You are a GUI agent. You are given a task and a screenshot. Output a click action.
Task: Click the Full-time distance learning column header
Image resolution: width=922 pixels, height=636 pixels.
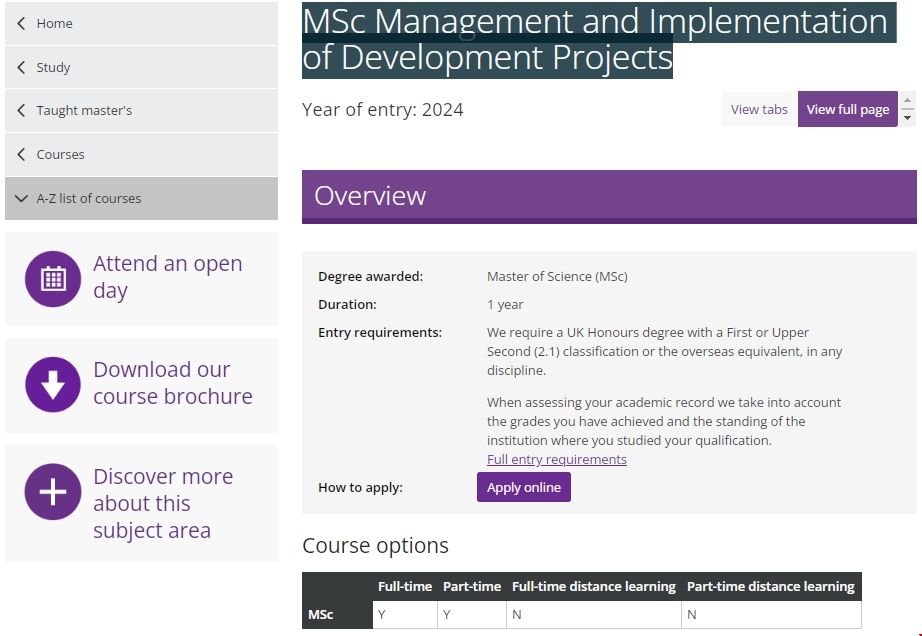click(x=593, y=586)
